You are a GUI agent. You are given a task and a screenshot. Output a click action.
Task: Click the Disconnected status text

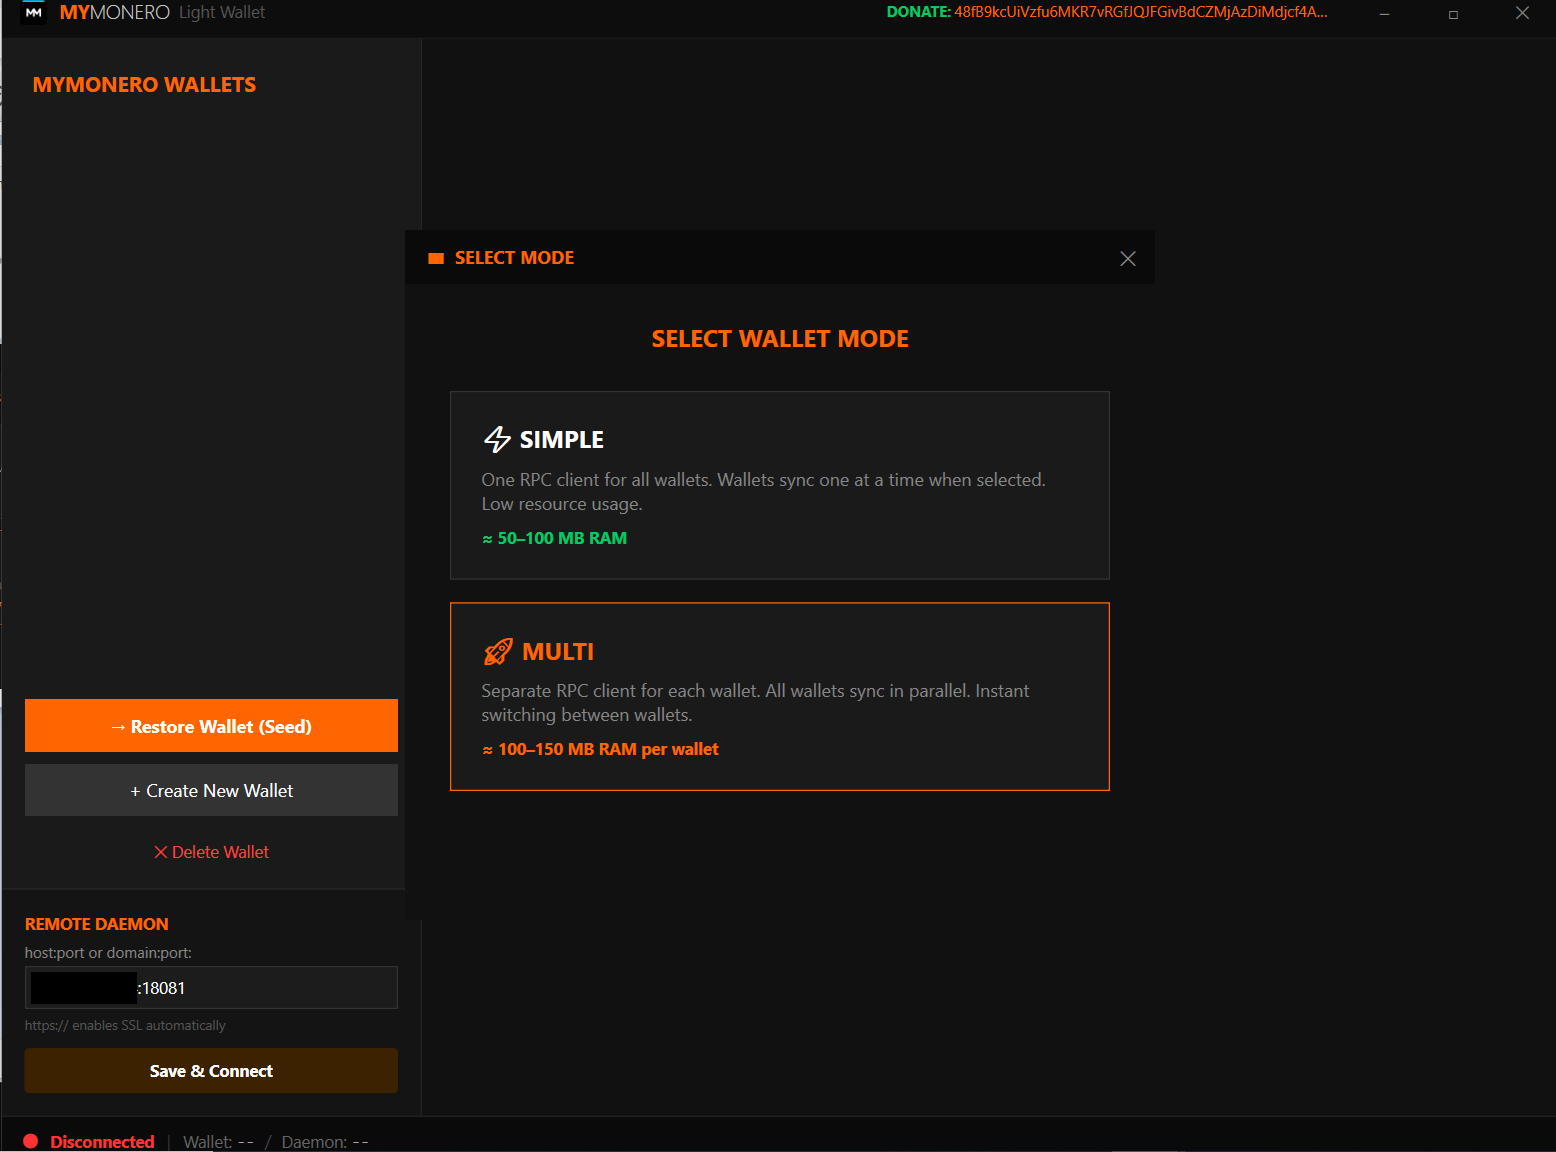[102, 1142]
